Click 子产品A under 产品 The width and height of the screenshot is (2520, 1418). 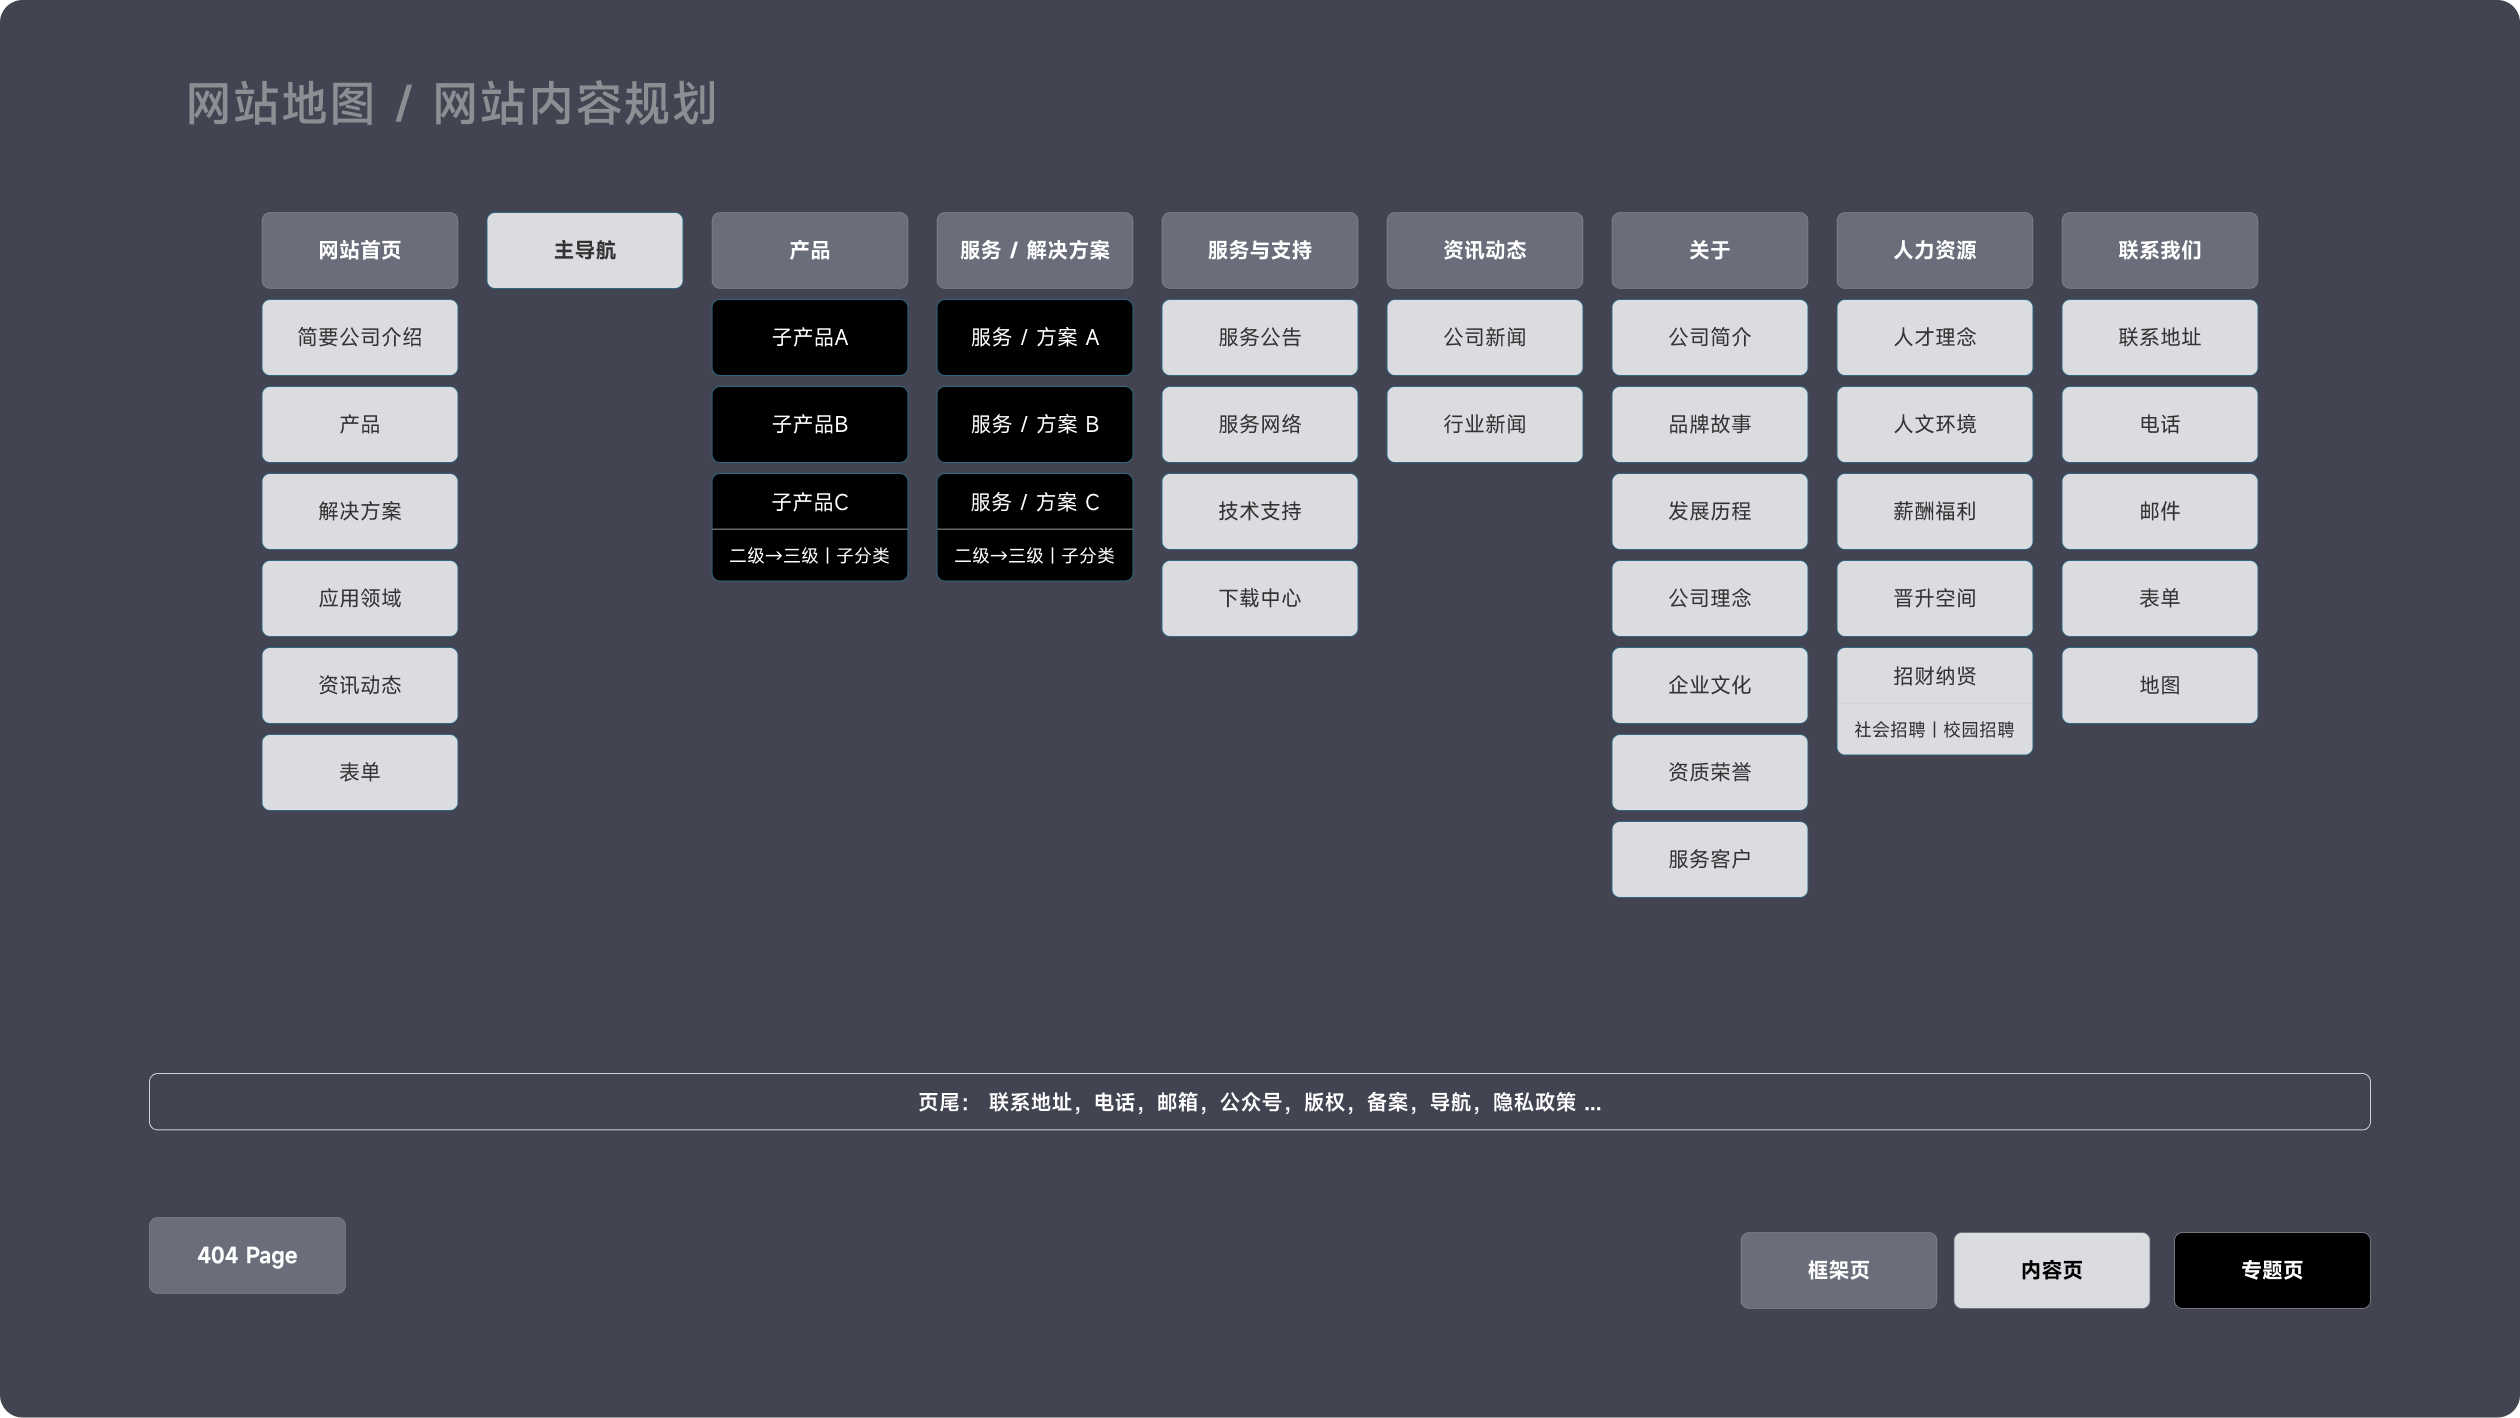(809, 337)
